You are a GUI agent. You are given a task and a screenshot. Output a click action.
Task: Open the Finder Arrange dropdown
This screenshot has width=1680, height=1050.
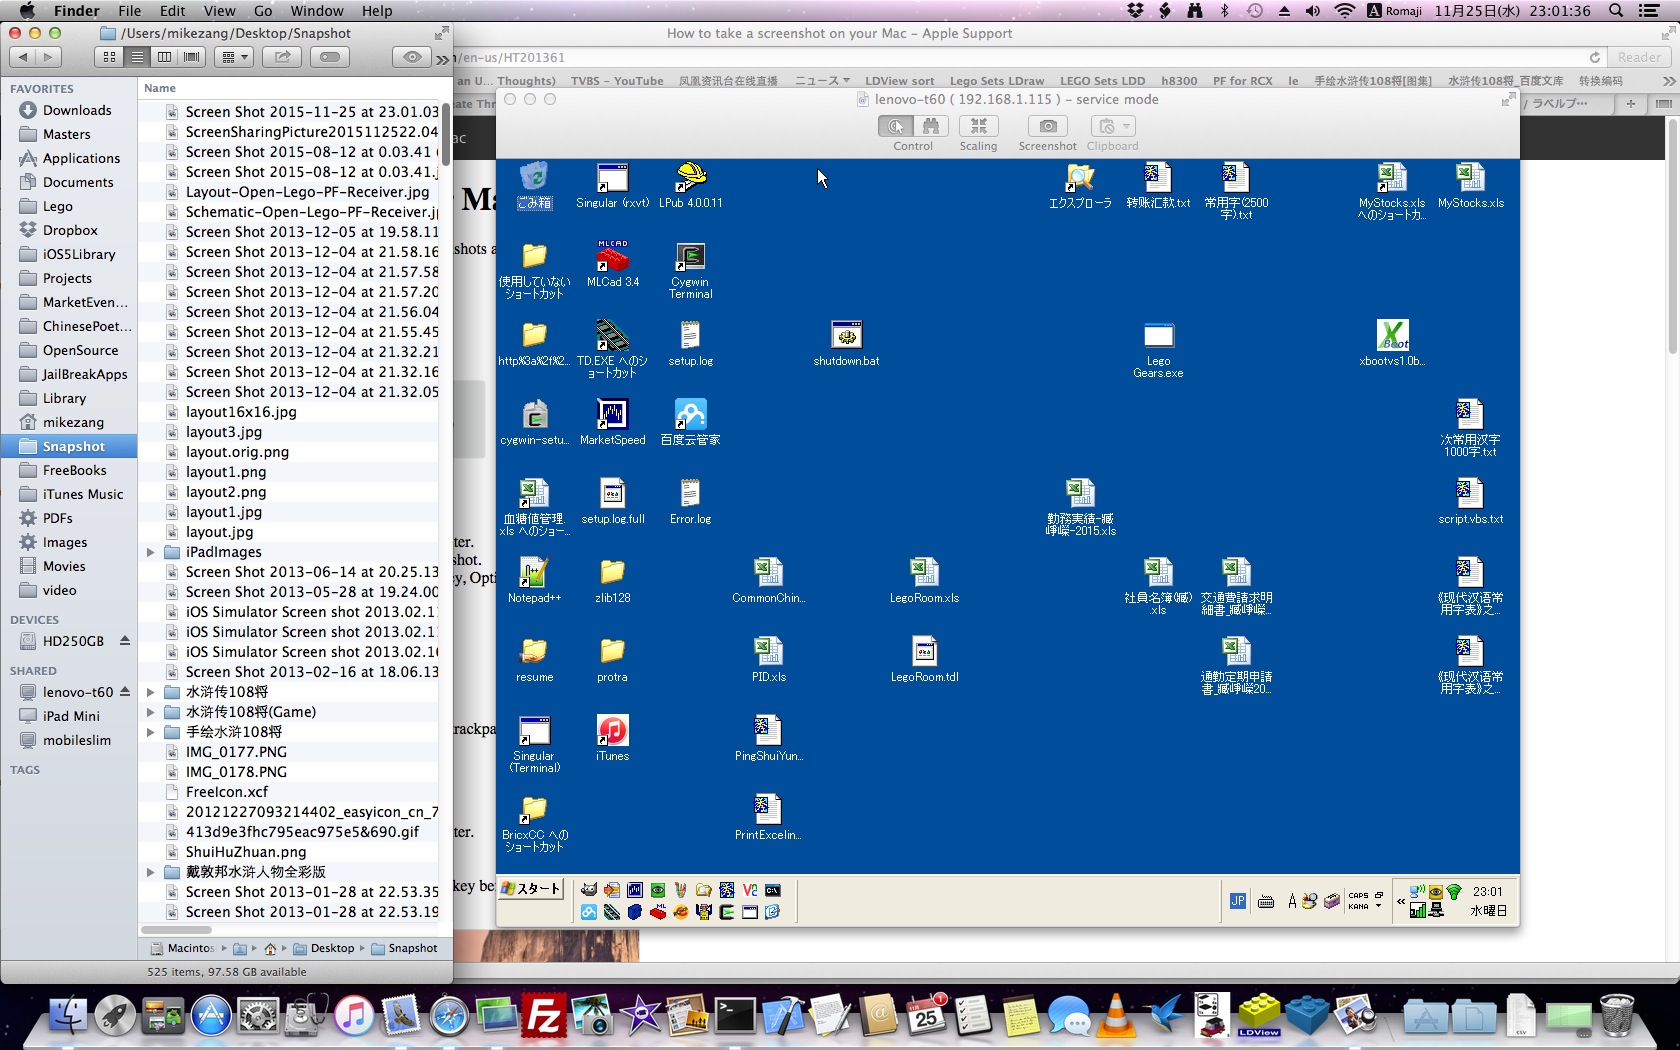(x=234, y=57)
